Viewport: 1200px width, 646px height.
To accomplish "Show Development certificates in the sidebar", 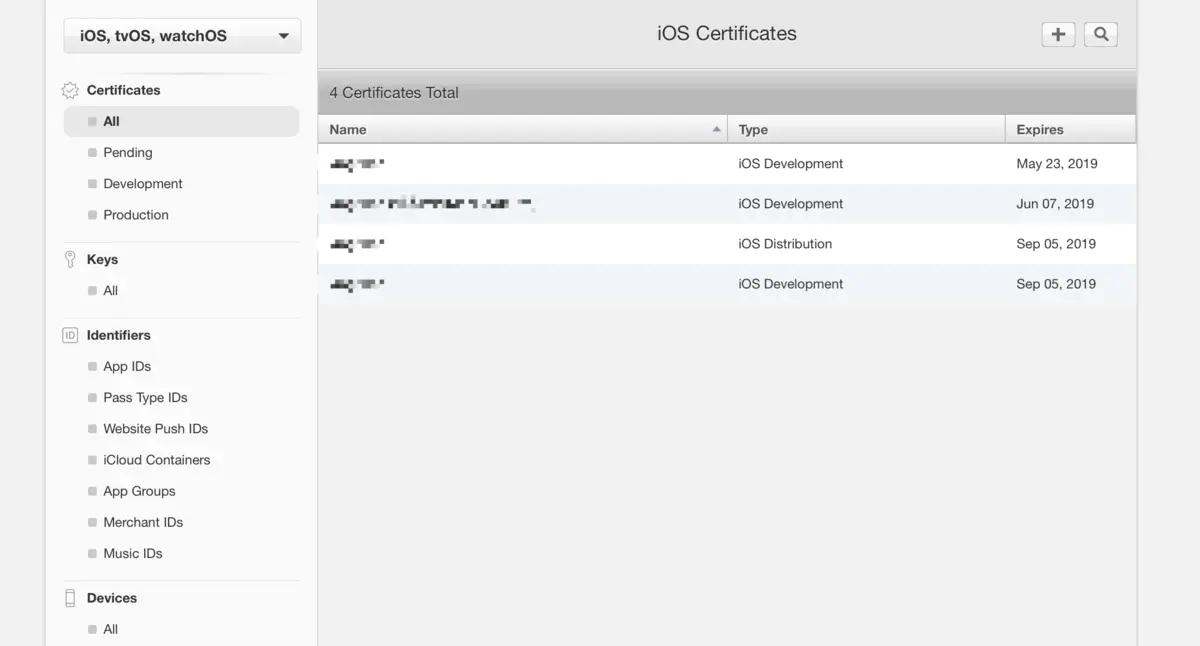I will point(143,184).
